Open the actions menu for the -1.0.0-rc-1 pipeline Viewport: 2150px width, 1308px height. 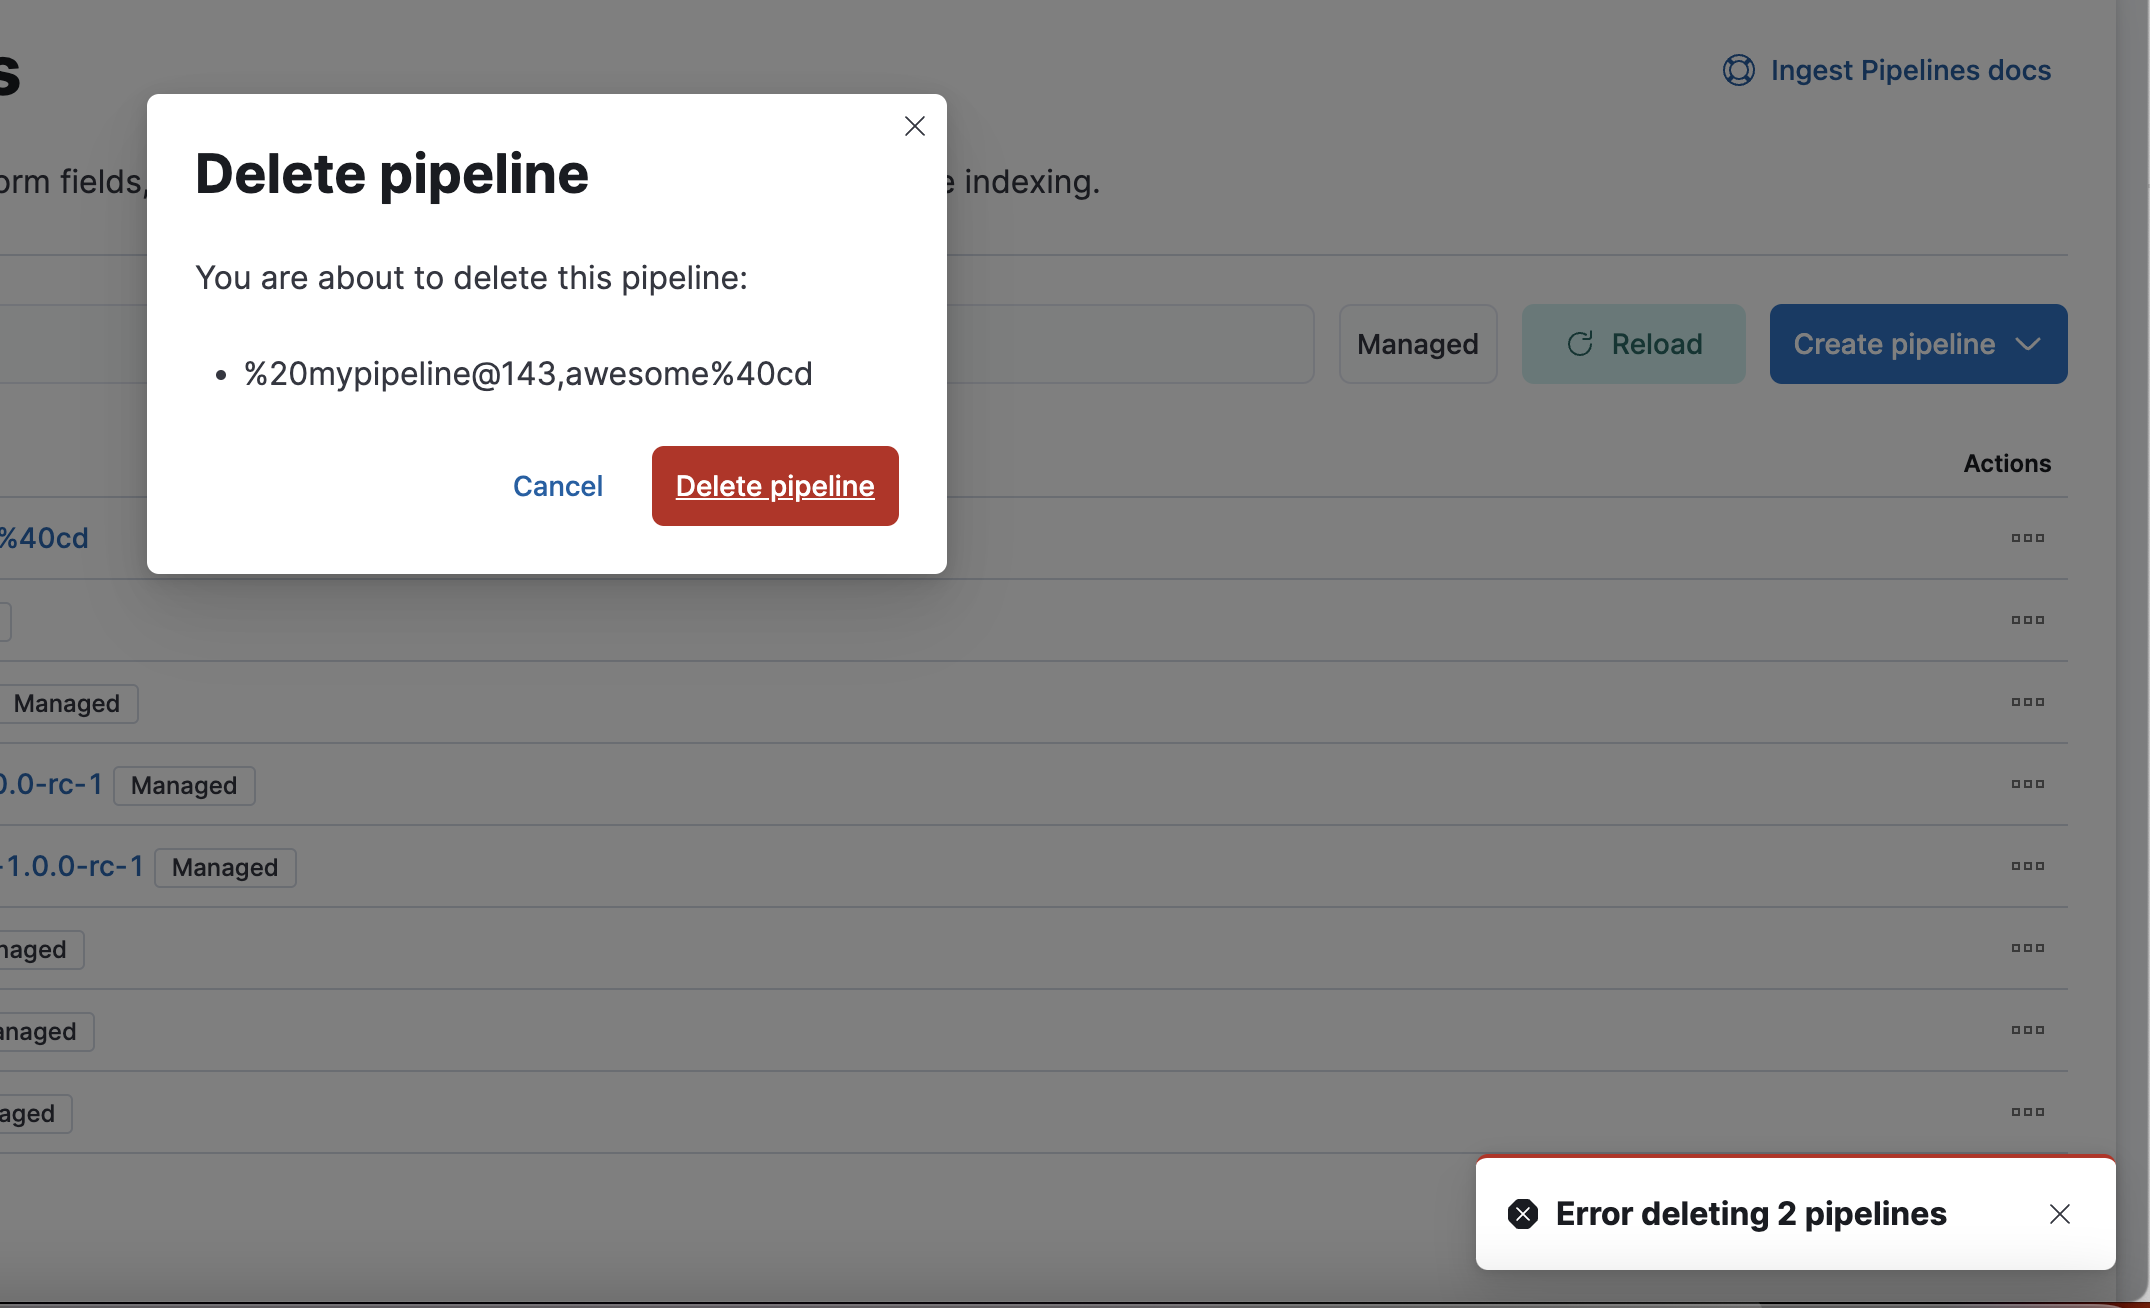2028,865
